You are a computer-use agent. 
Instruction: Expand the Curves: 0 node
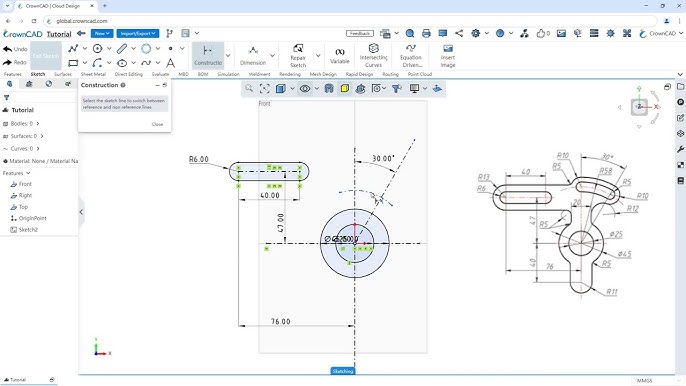[x=38, y=149]
